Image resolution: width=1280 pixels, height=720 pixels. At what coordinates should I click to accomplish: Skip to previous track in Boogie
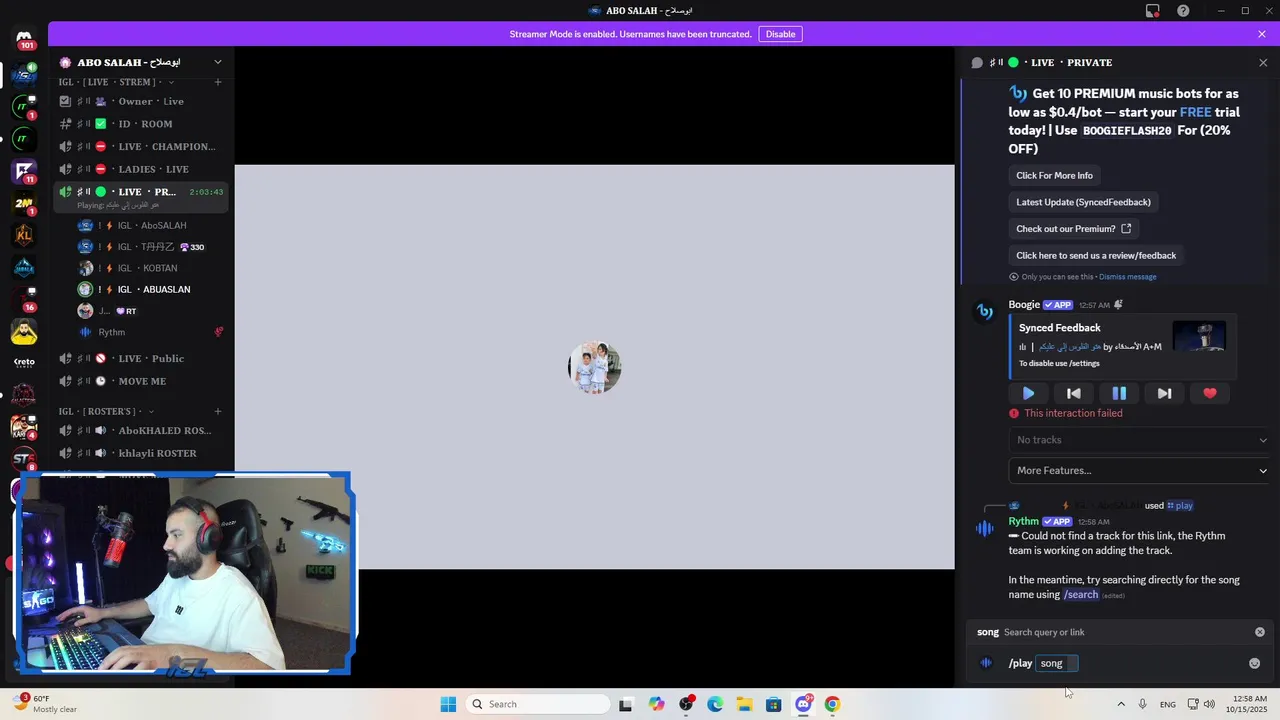pyautogui.click(x=1074, y=393)
